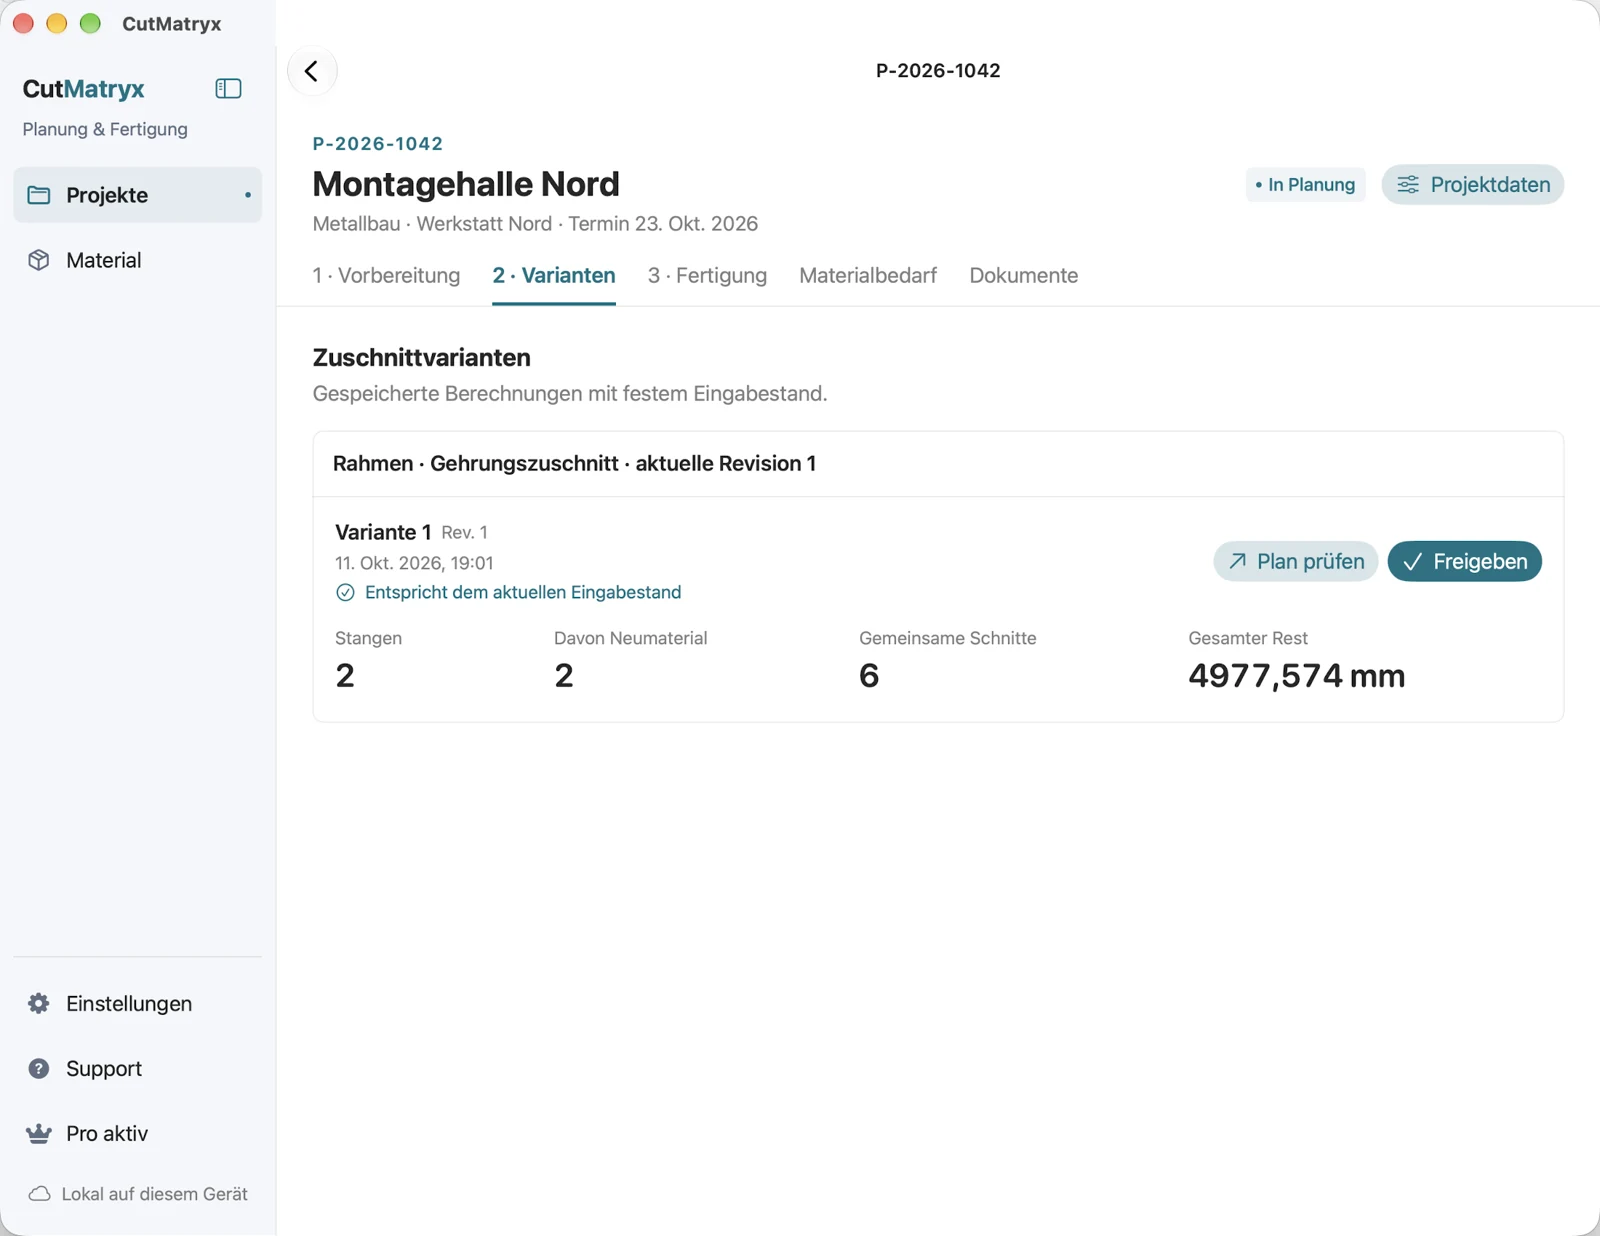1600x1236 pixels.
Task: Click the Variante 1 title
Action: [x=383, y=532]
